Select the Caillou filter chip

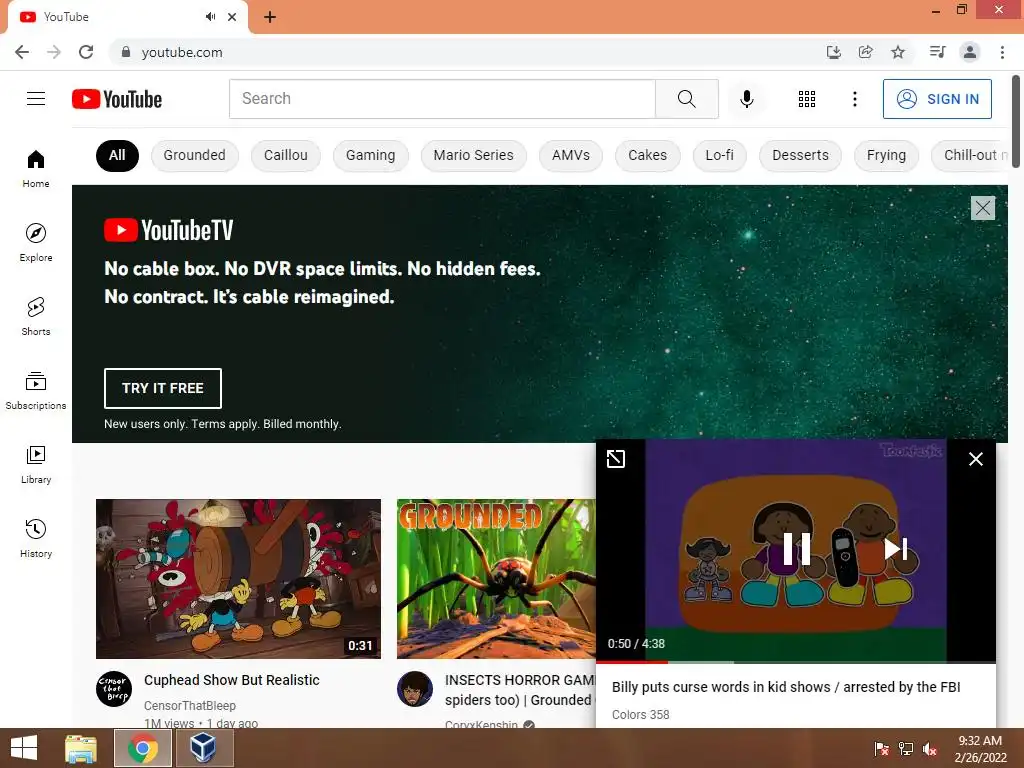285,155
